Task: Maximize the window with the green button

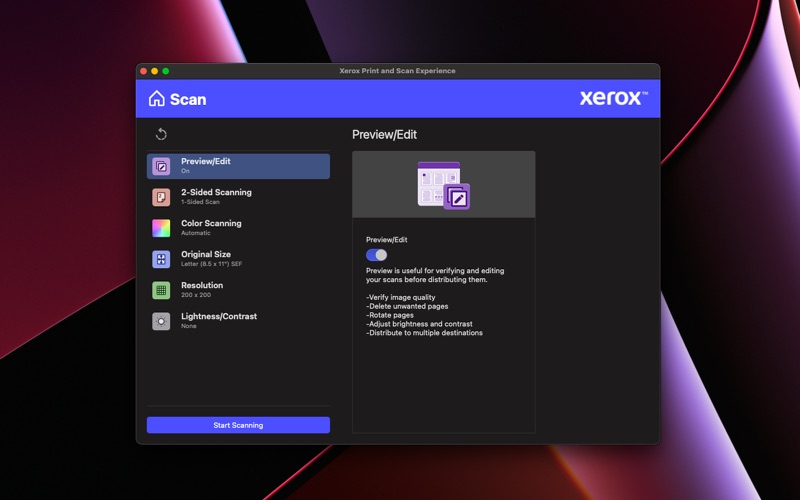Action: click(x=166, y=71)
